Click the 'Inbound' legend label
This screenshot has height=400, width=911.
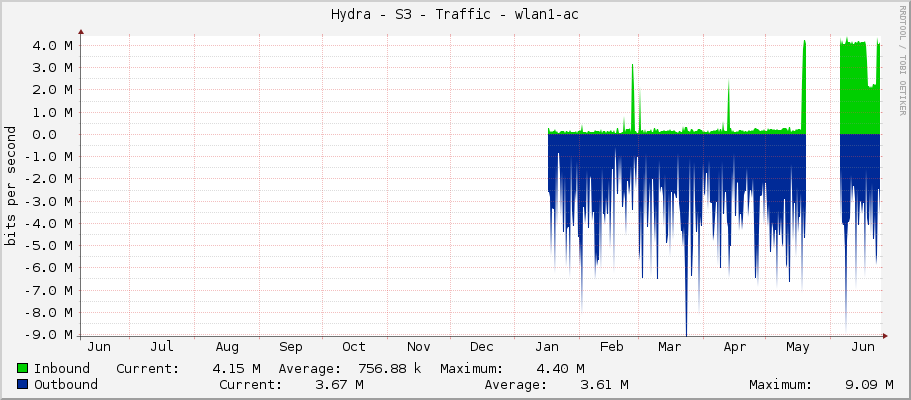point(62,368)
